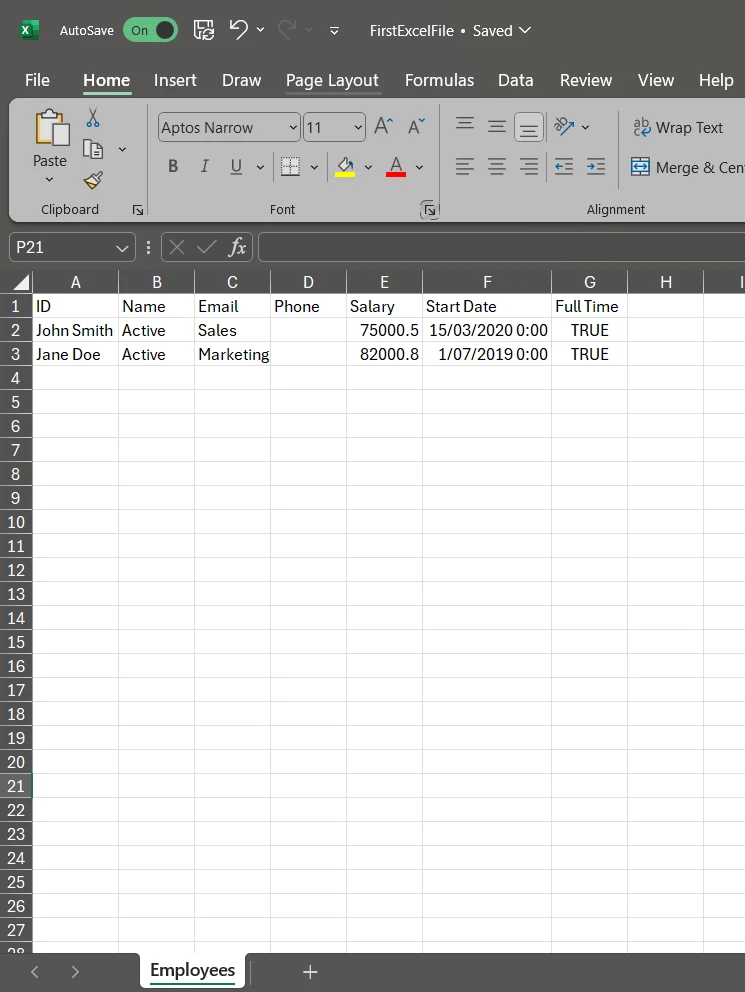This screenshot has width=745, height=992.
Task: Open the Insert ribbon tab
Action: (x=175, y=80)
